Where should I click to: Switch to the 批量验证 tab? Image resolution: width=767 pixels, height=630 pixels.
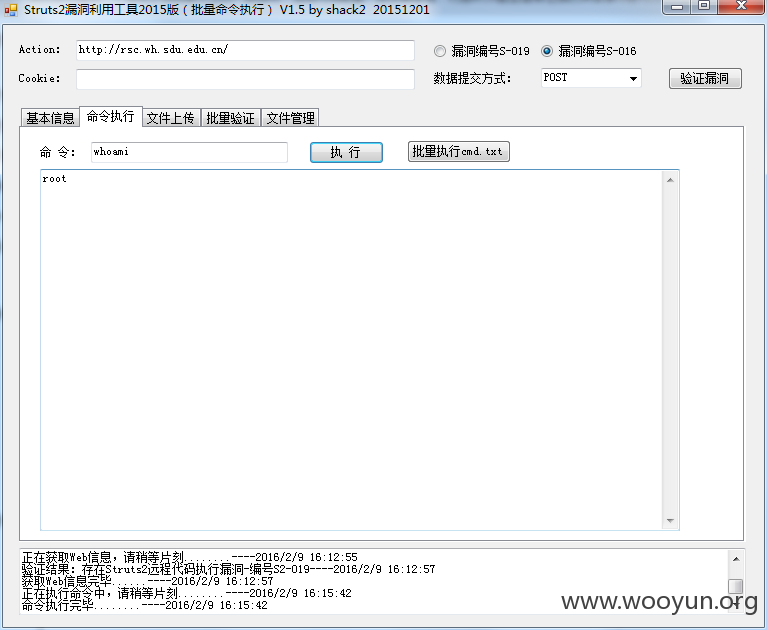230,118
